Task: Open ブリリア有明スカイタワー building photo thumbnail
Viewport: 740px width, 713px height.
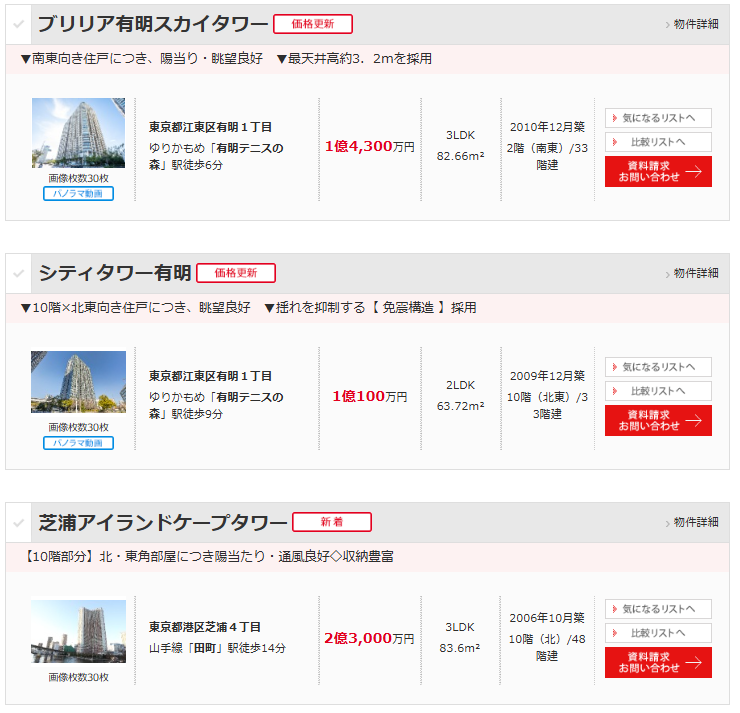Action: point(78,133)
